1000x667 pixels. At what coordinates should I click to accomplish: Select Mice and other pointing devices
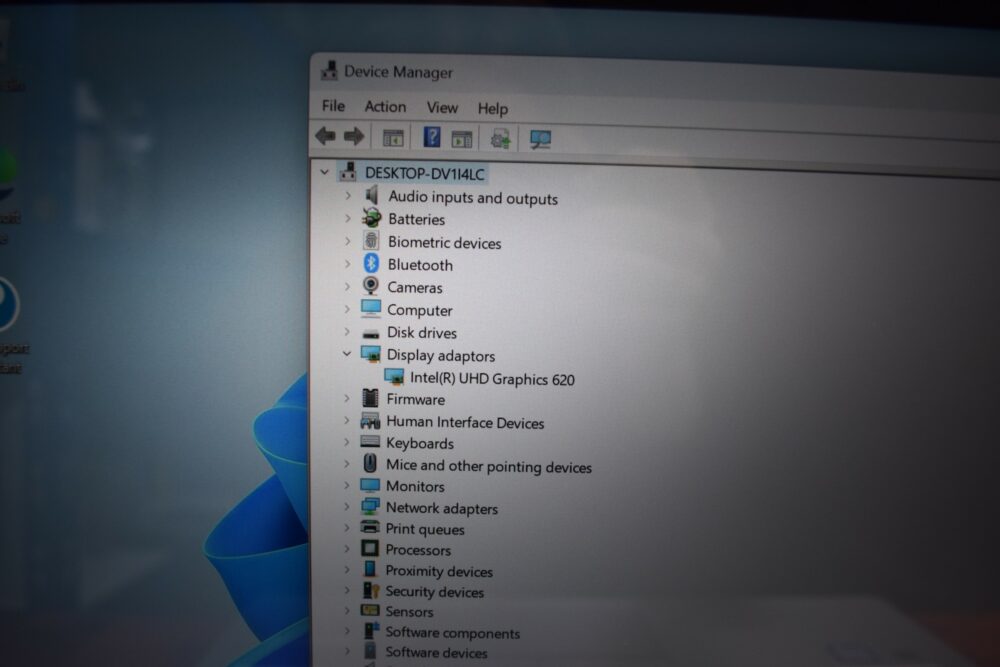click(x=489, y=466)
